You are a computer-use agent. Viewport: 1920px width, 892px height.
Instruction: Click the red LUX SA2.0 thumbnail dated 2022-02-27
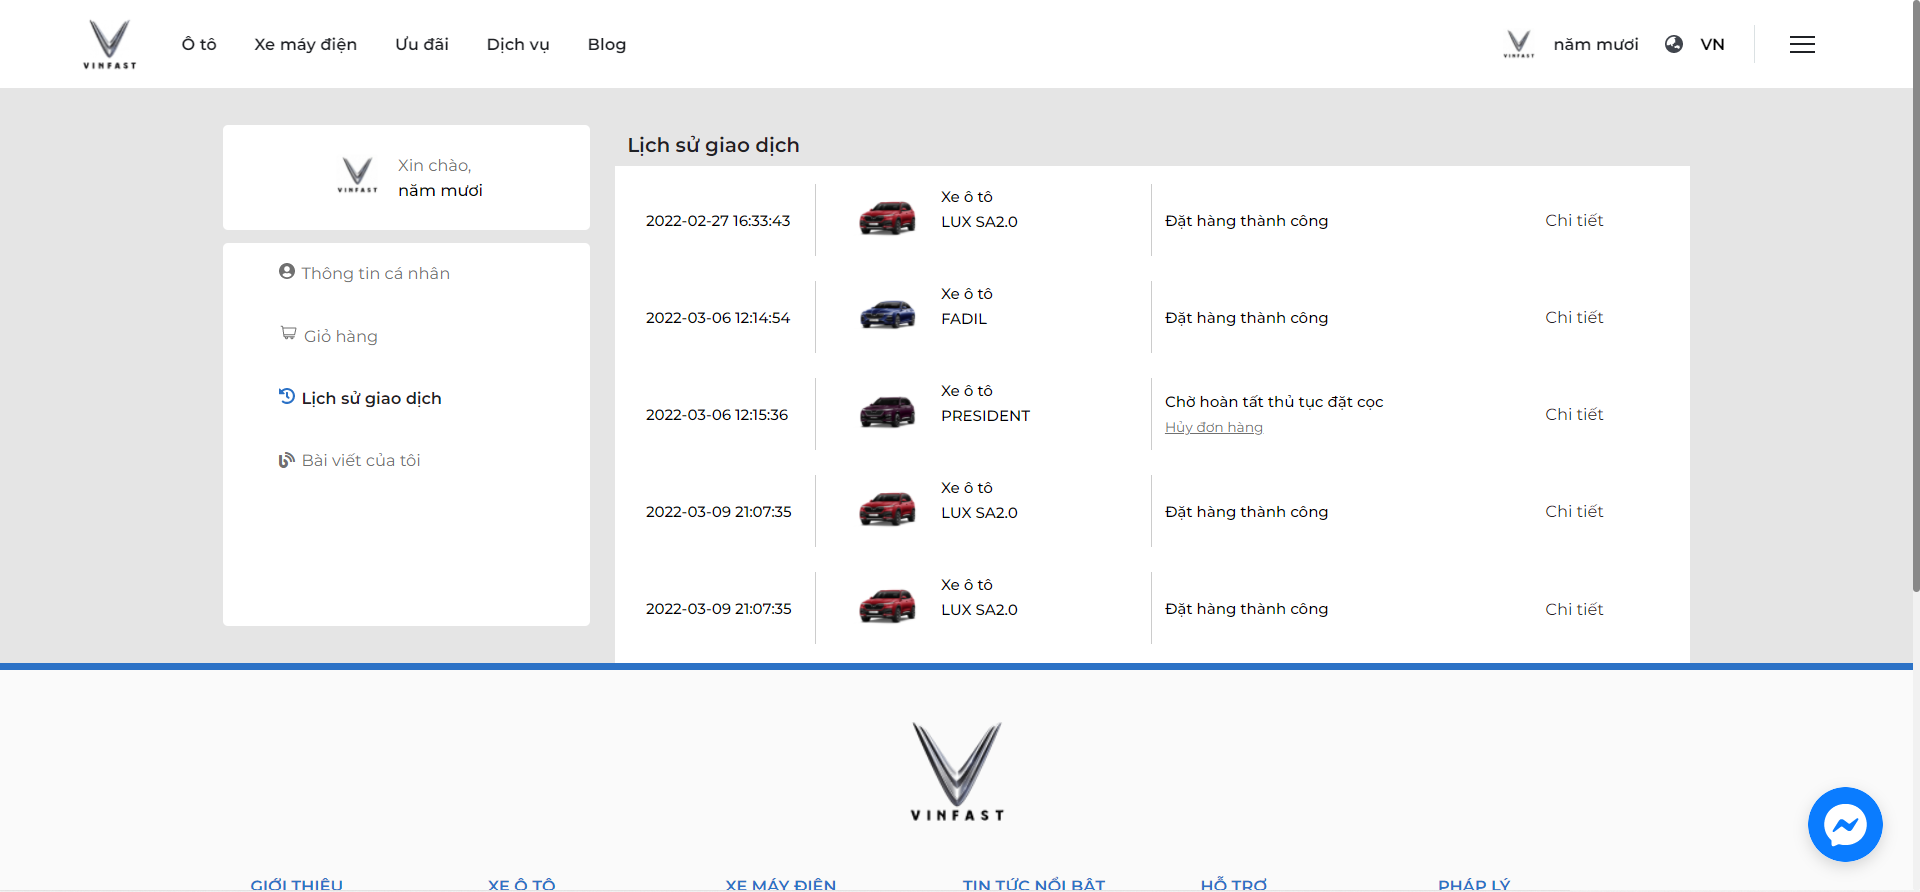click(x=887, y=218)
